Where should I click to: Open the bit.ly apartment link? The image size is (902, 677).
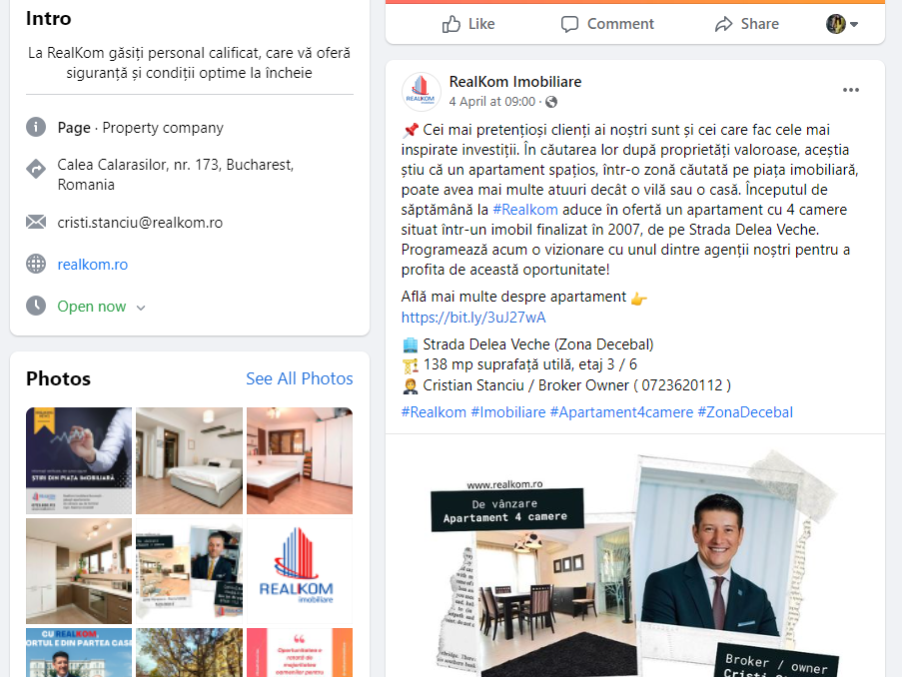click(473, 318)
